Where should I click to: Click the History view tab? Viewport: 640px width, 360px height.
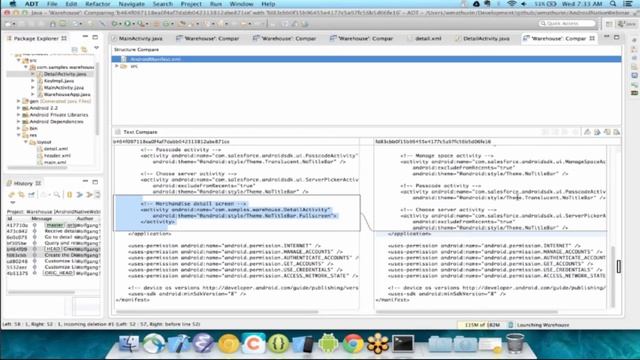tap(23, 183)
